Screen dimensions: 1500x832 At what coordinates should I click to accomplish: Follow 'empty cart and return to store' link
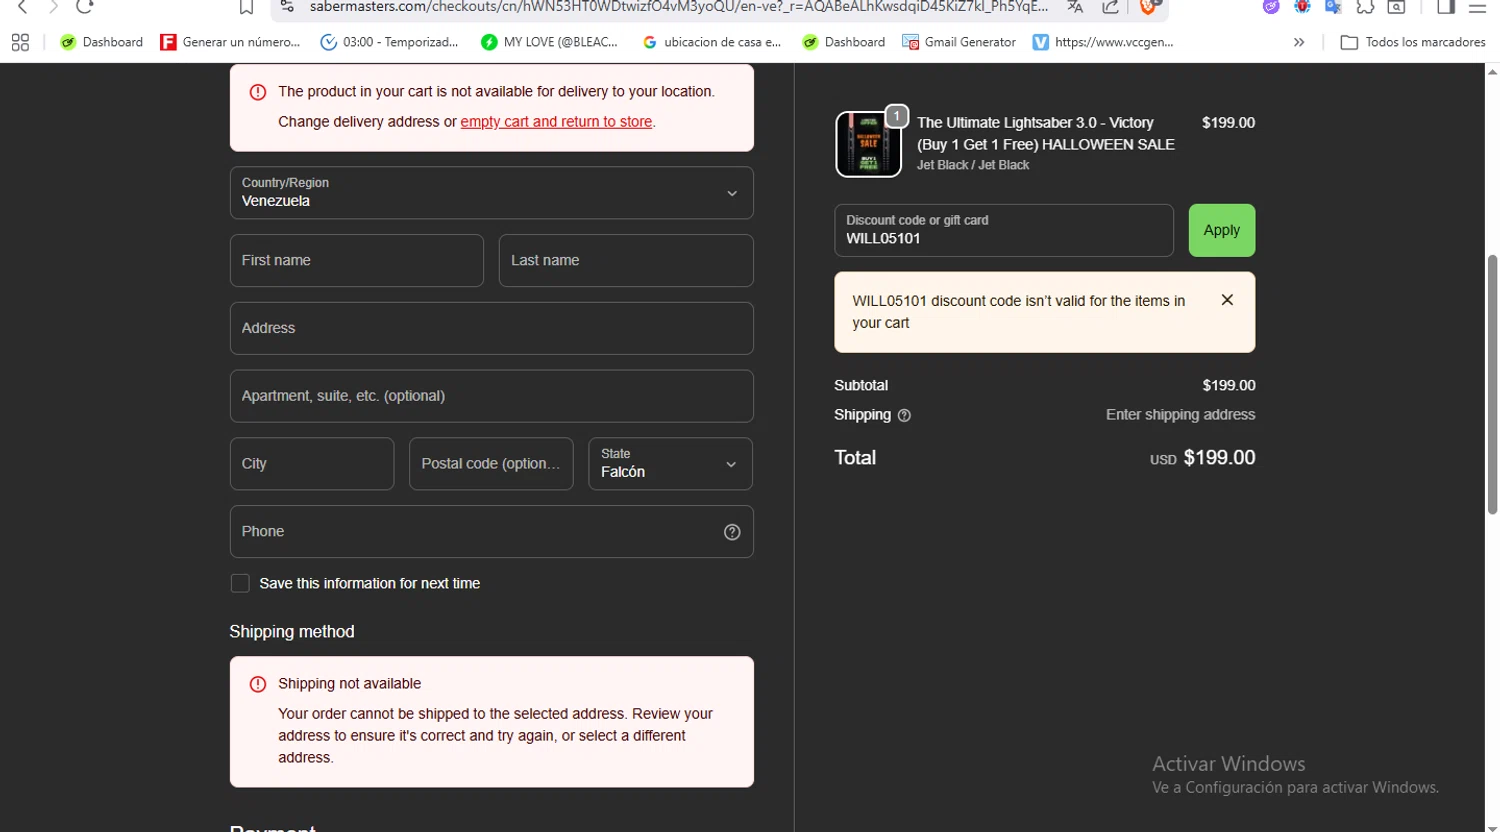pos(556,122)
